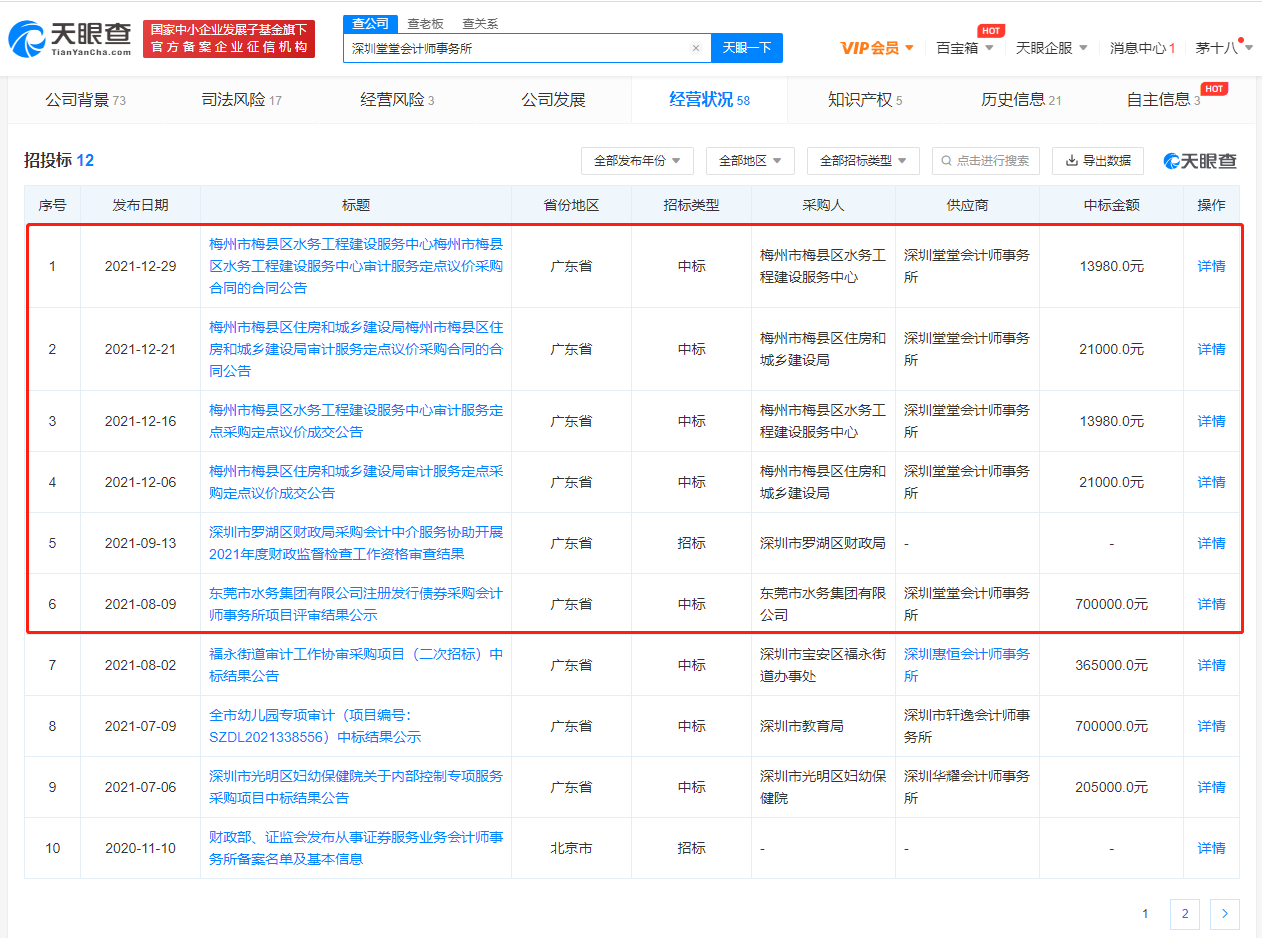Click the 中标金额 column header
The width and height of the screenshot is (1262, 938).
[1111, 205]
